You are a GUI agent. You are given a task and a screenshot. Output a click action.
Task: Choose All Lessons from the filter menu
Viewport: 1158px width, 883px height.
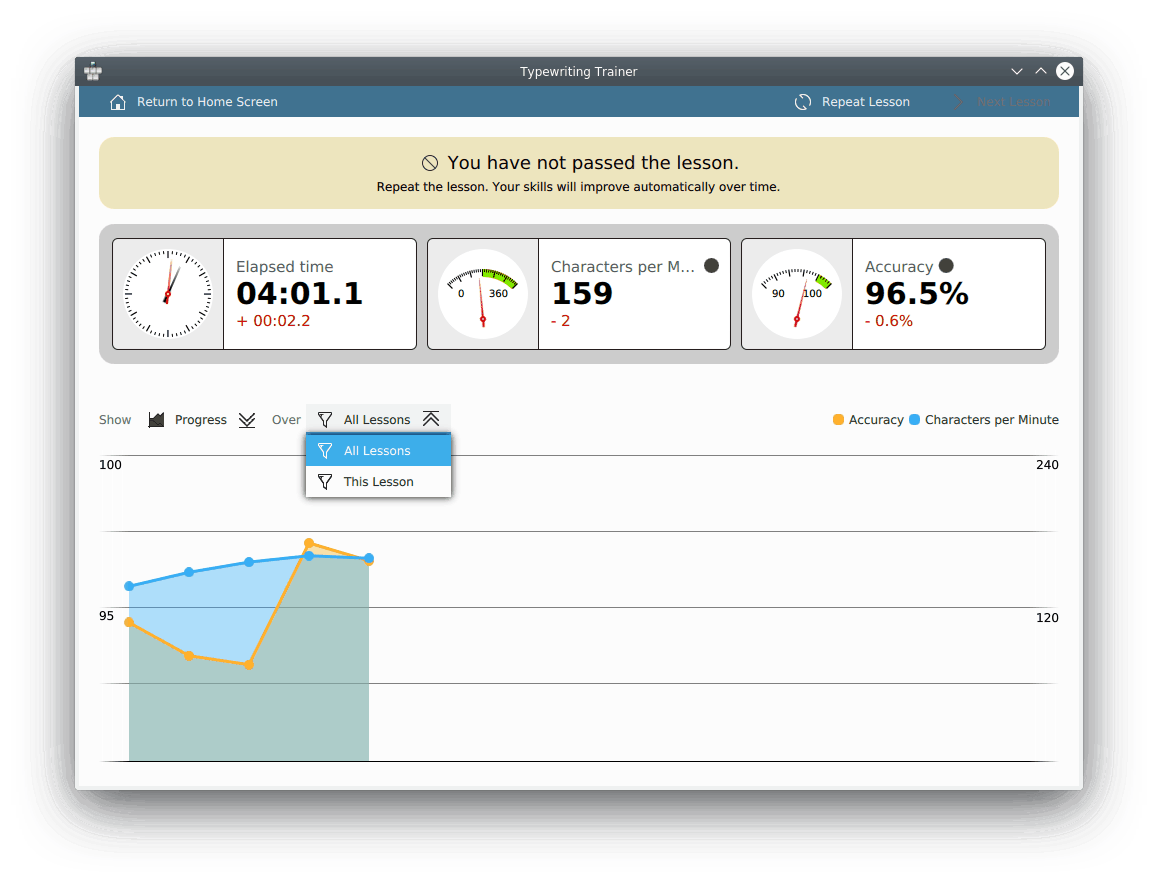pos(378,450)
